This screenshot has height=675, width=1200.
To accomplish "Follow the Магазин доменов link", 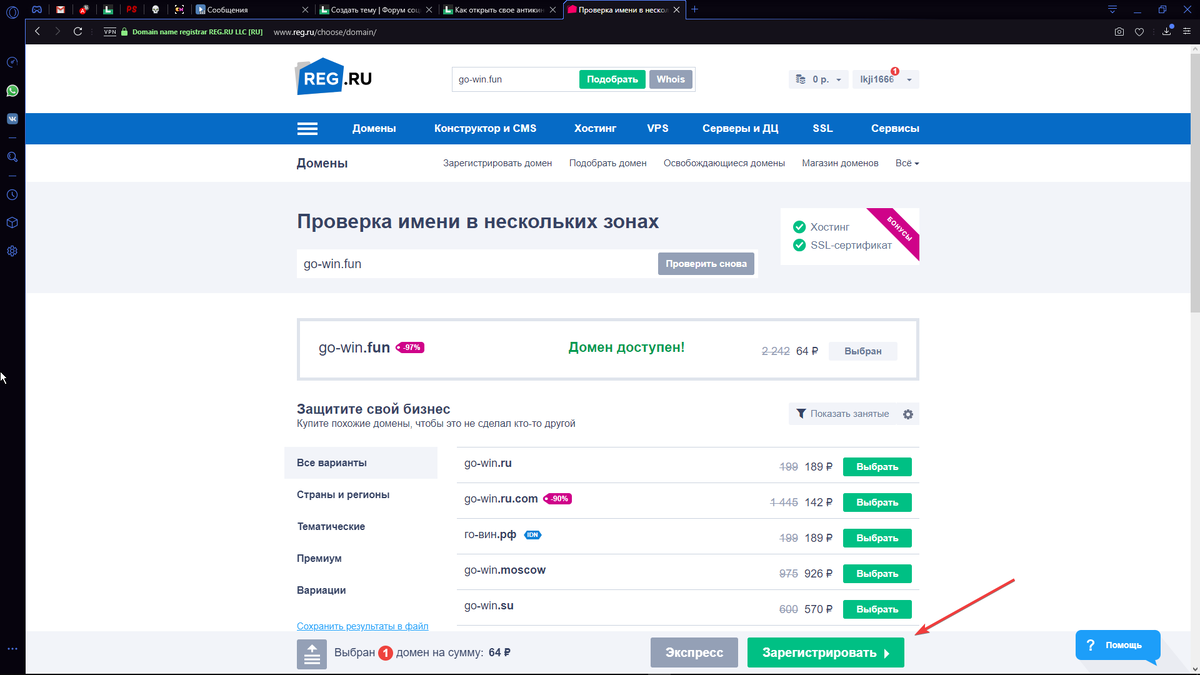I will [840, 163].
